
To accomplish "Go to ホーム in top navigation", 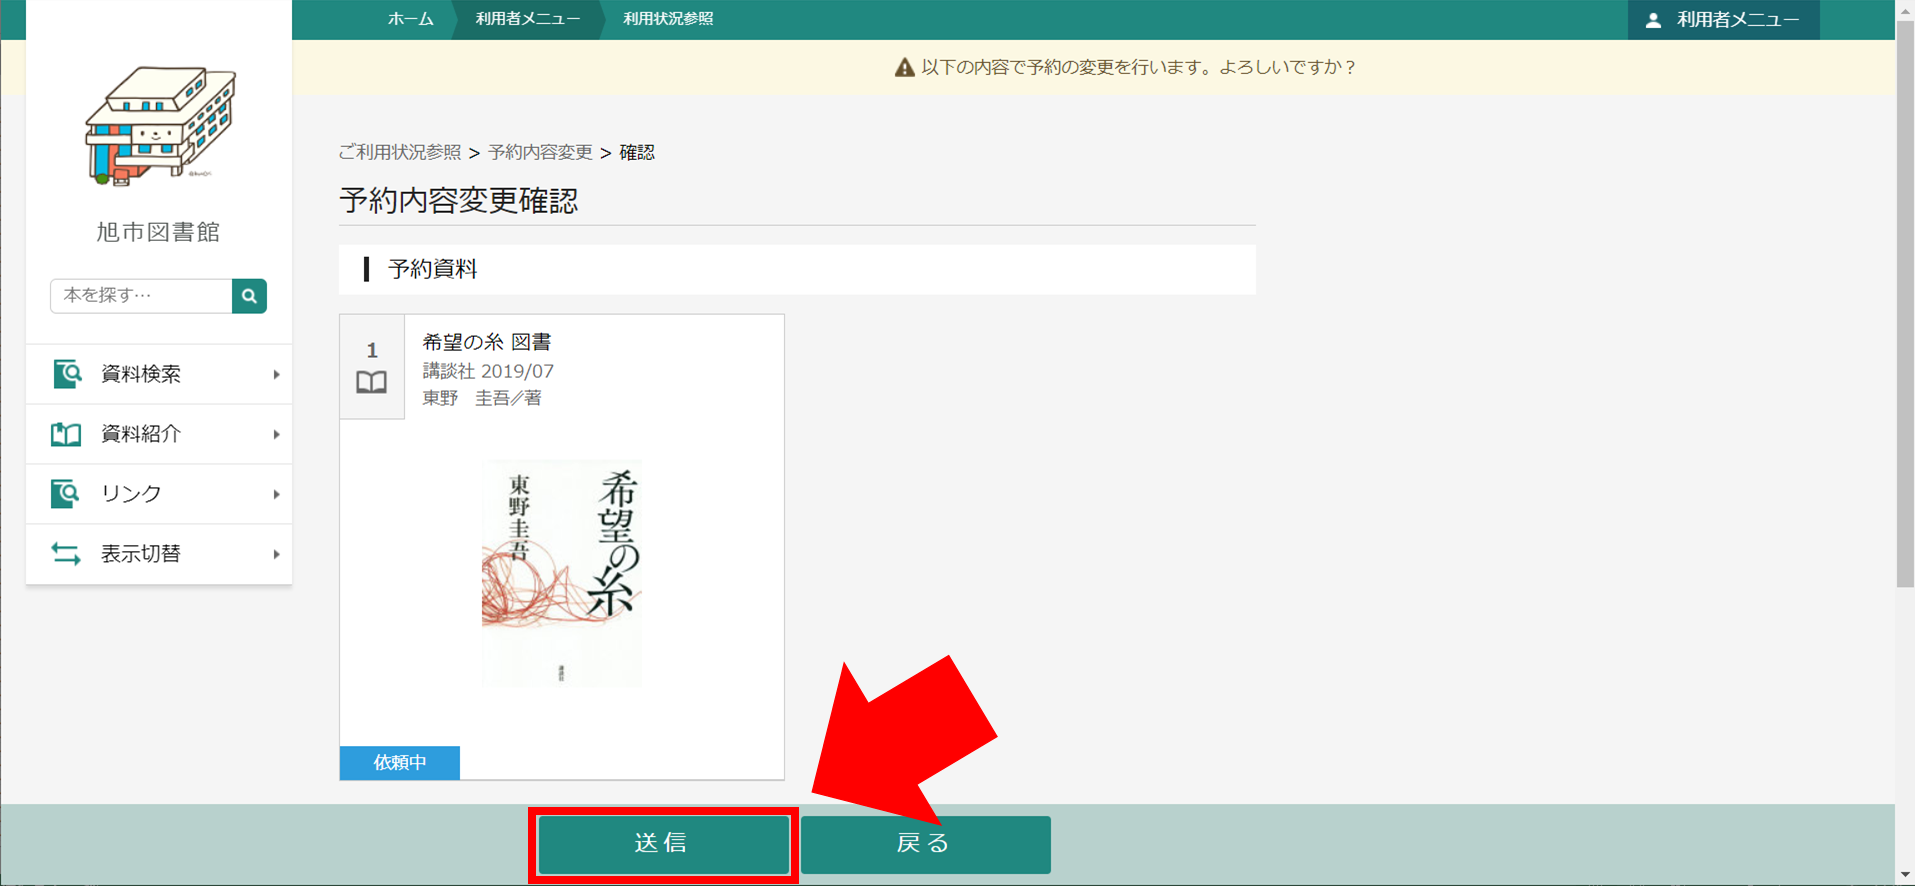I will pyautogui.click(x=410, y=19).
